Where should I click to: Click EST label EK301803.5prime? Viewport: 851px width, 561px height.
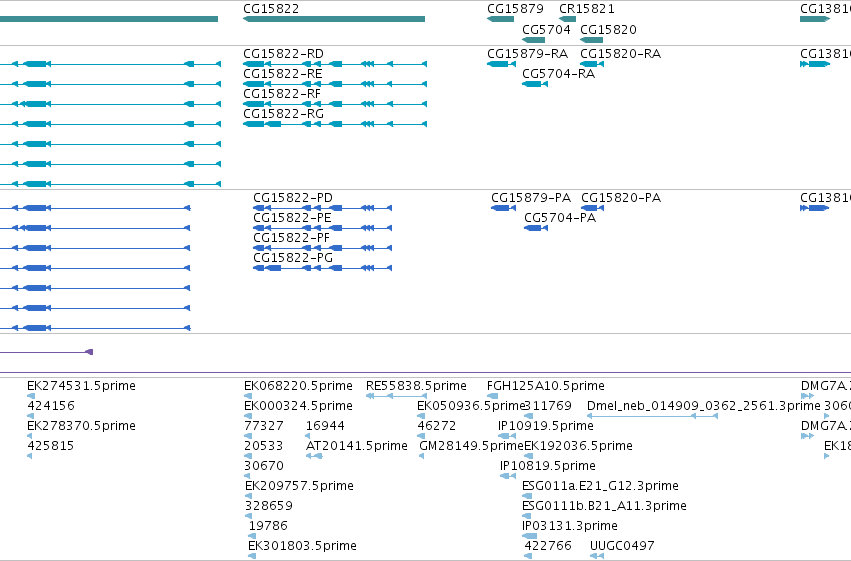(x=302, y=546)
